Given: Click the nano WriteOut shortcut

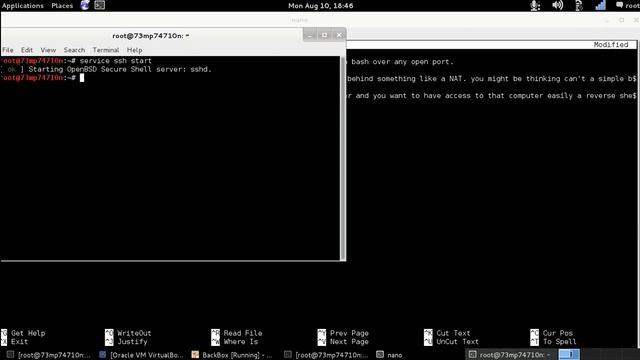Looking at the screenshot, I should point(128,333).
